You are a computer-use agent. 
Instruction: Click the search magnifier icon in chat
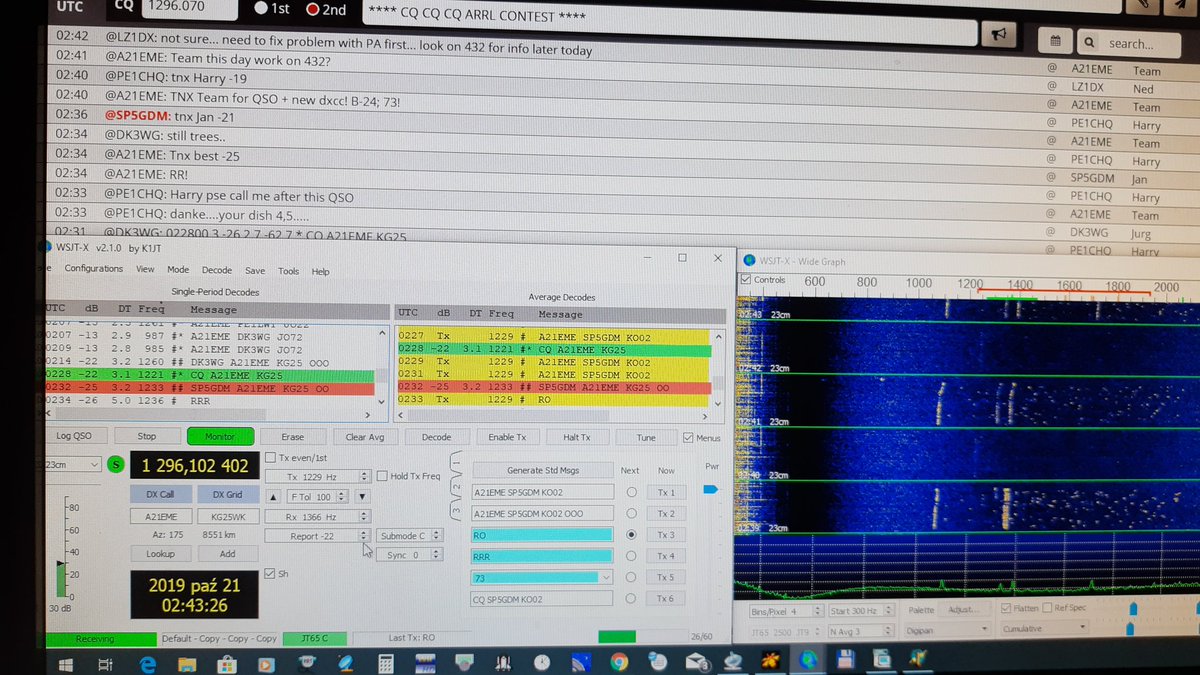(x=1089, y=43)
